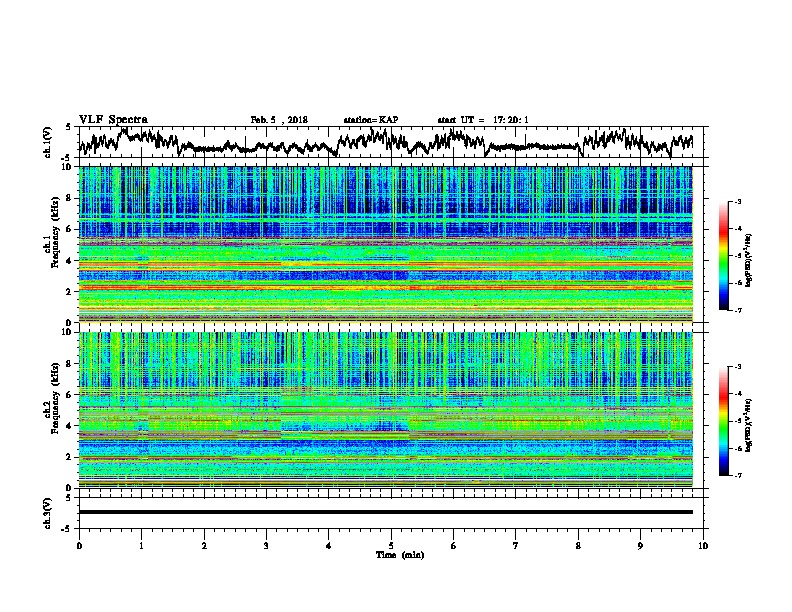The image size is (792, 612).
Task: Click the '10' tick on time axis
Action: pyautogui.click(x=703, y=546)
